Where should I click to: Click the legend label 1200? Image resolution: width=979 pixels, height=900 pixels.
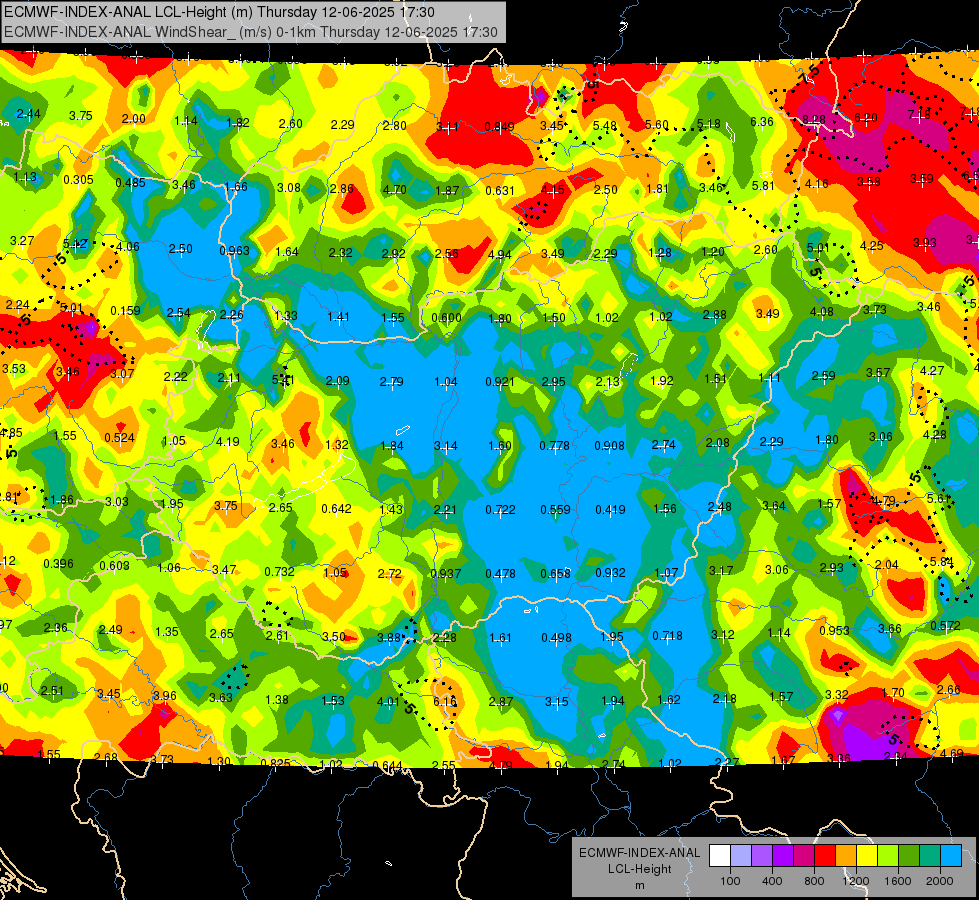[855, 881]
